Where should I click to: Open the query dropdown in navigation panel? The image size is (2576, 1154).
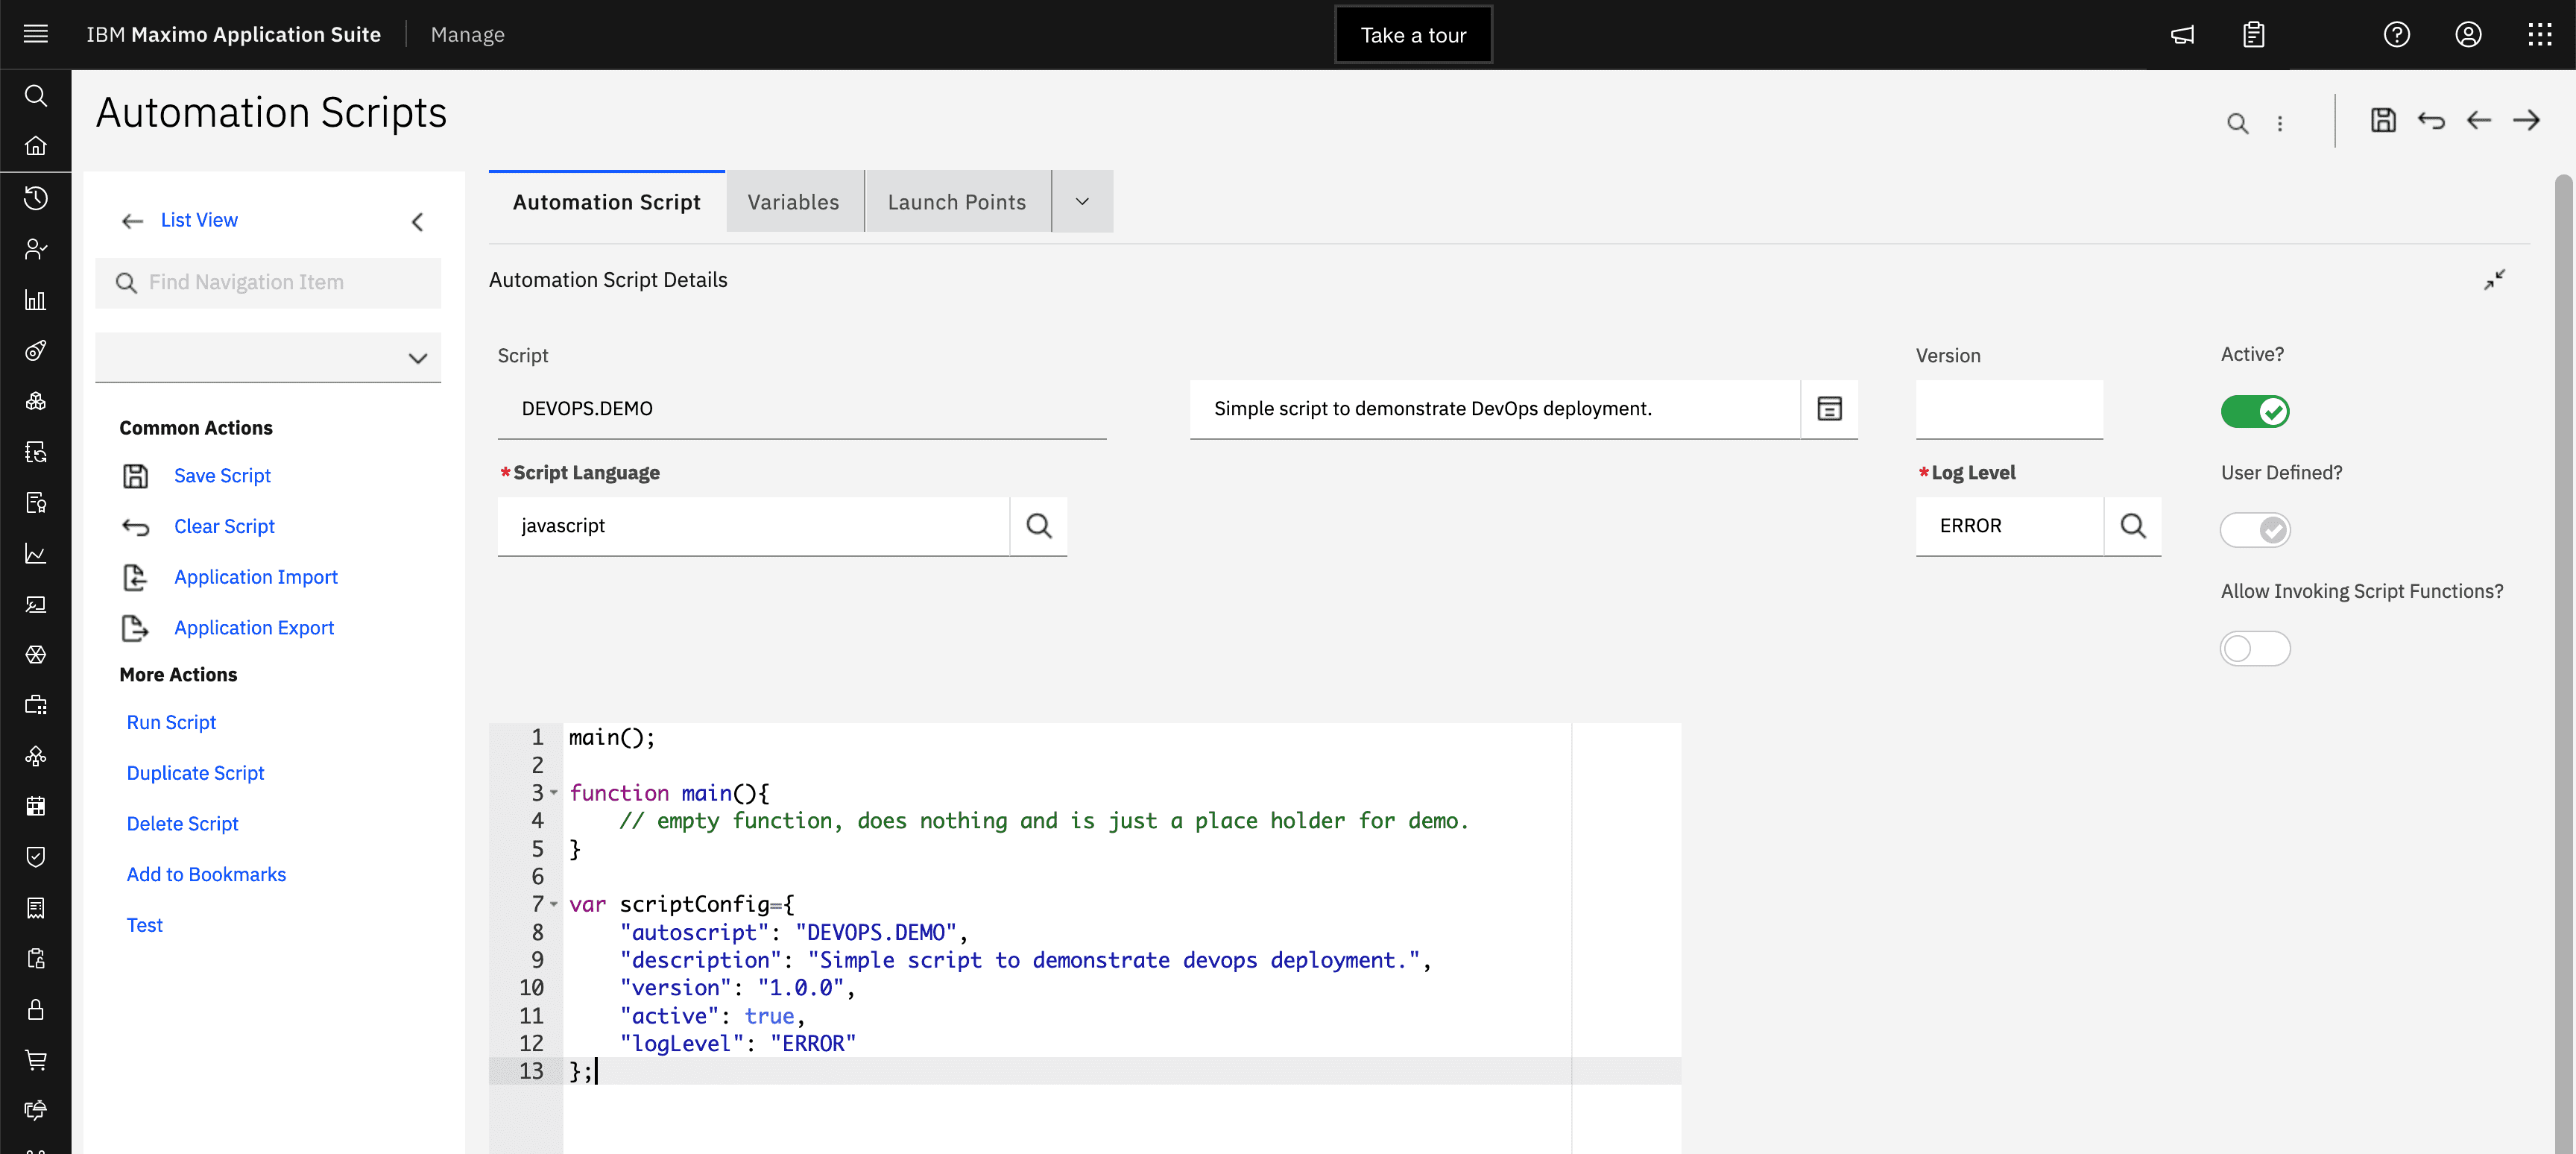point(268,357)
